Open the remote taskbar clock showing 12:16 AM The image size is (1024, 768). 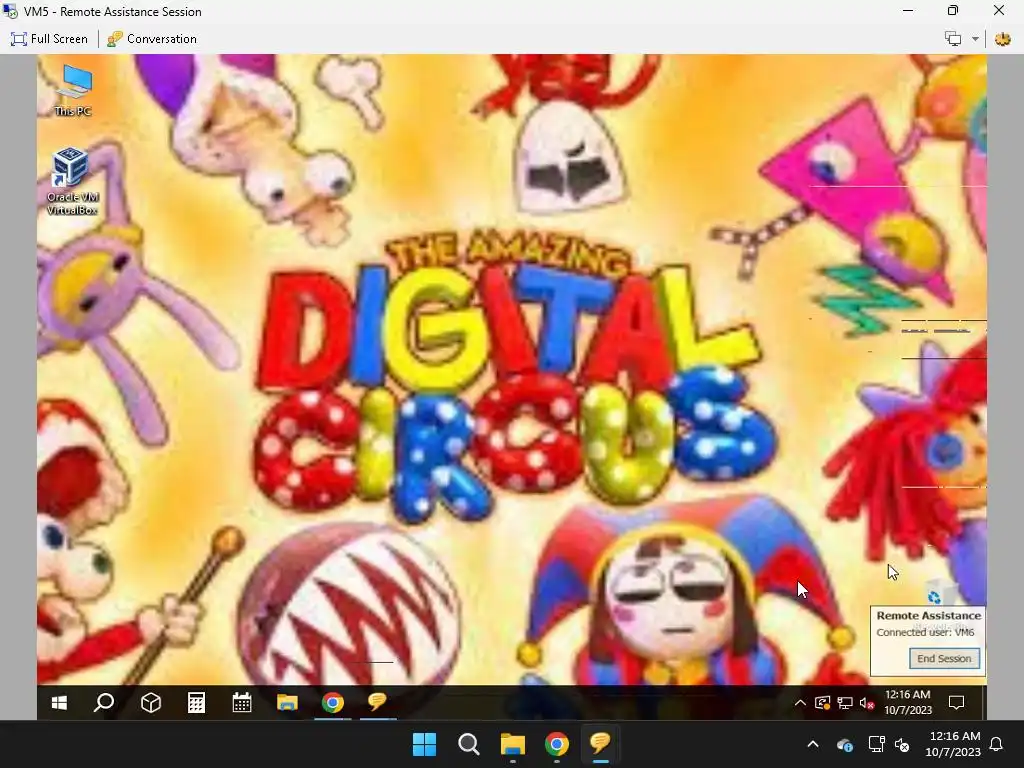click(x=908, y=703)
